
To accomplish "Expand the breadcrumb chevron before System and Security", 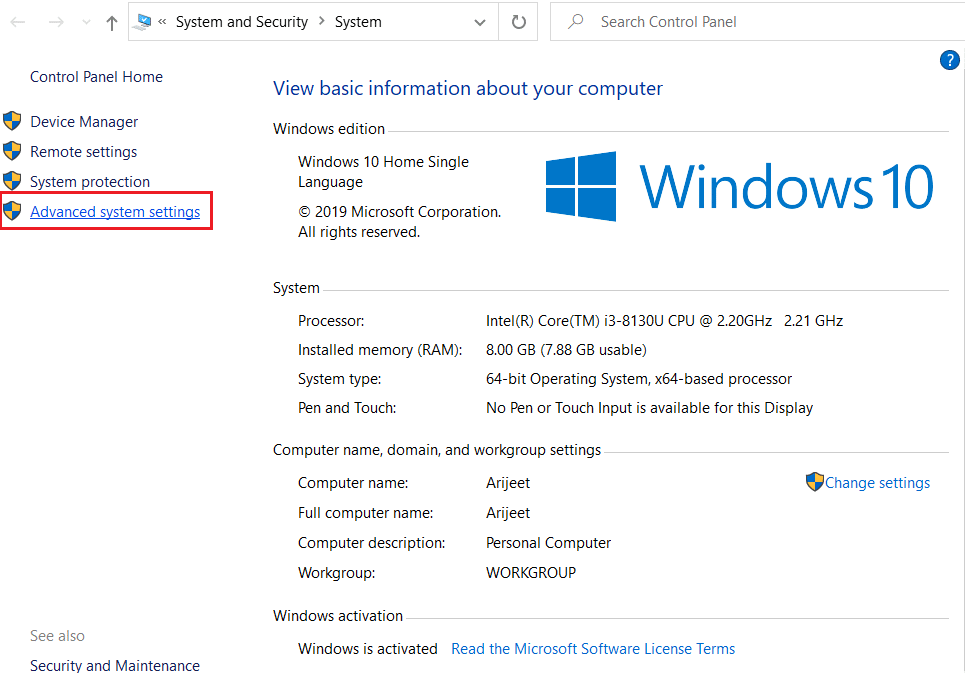I will tap(162, 21).
